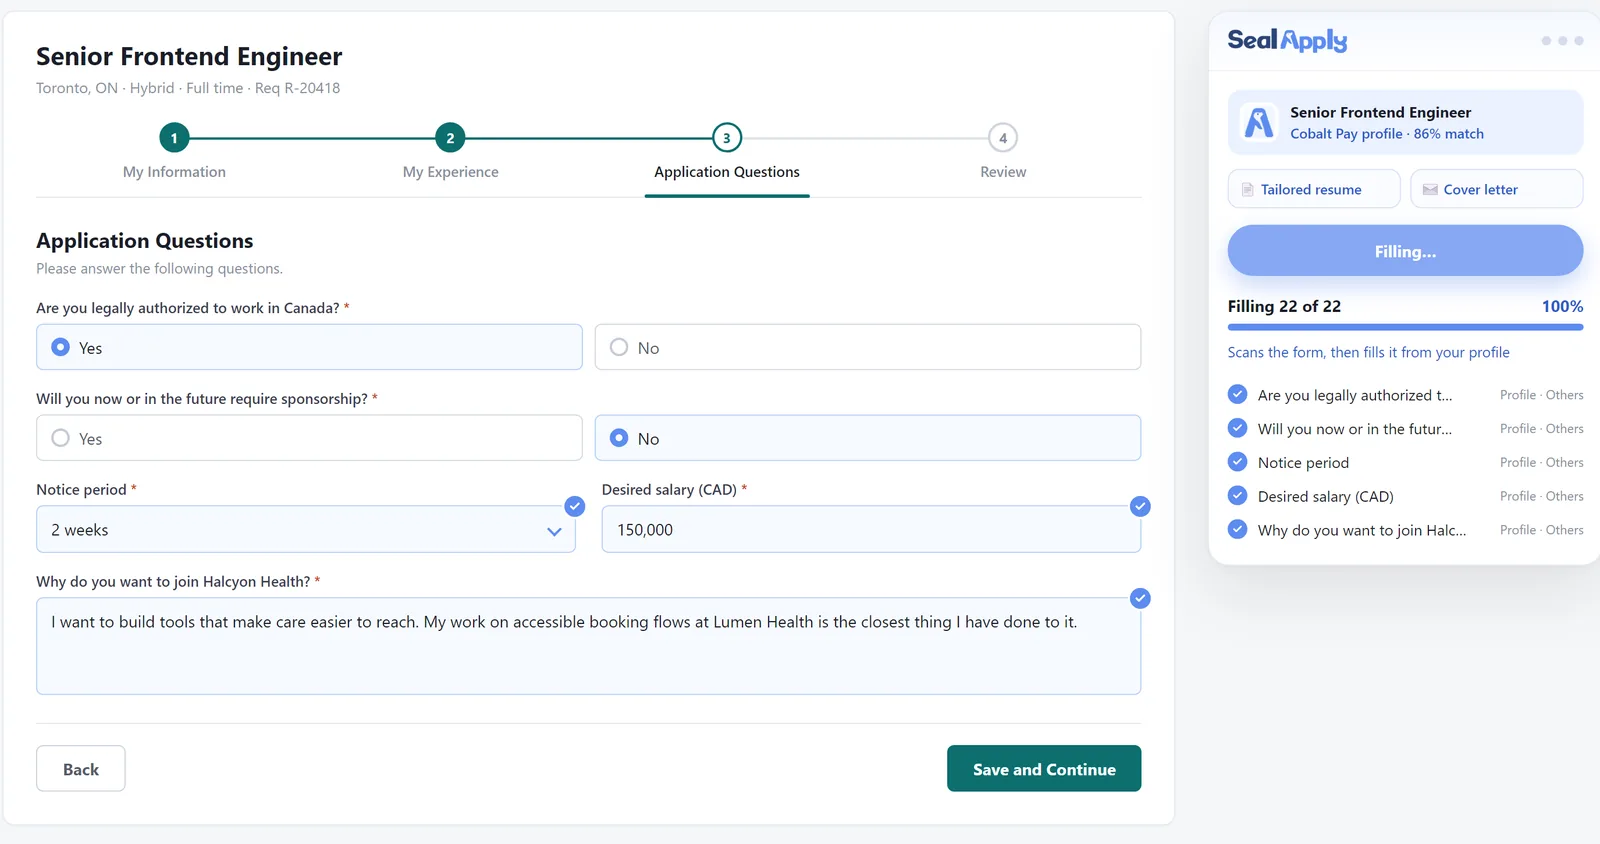Click the Desired salary (CAD) input field
Screen dimensions: 1600x844
tap(871, 529)
